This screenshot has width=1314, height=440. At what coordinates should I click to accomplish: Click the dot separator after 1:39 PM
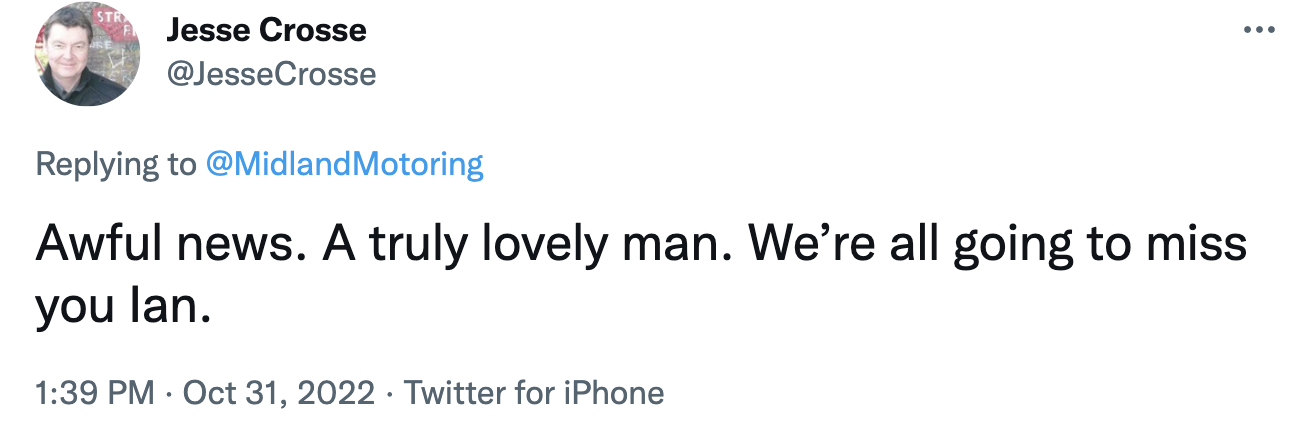[168, 394]
